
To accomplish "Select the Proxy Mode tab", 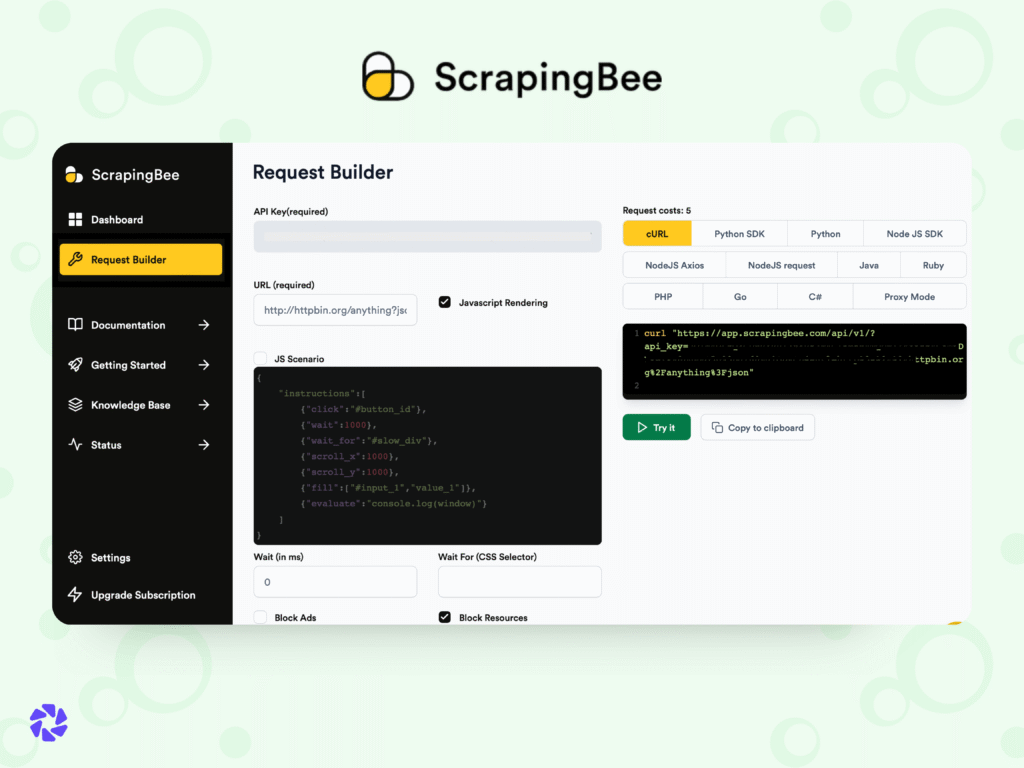I will (x=909, y=296).
